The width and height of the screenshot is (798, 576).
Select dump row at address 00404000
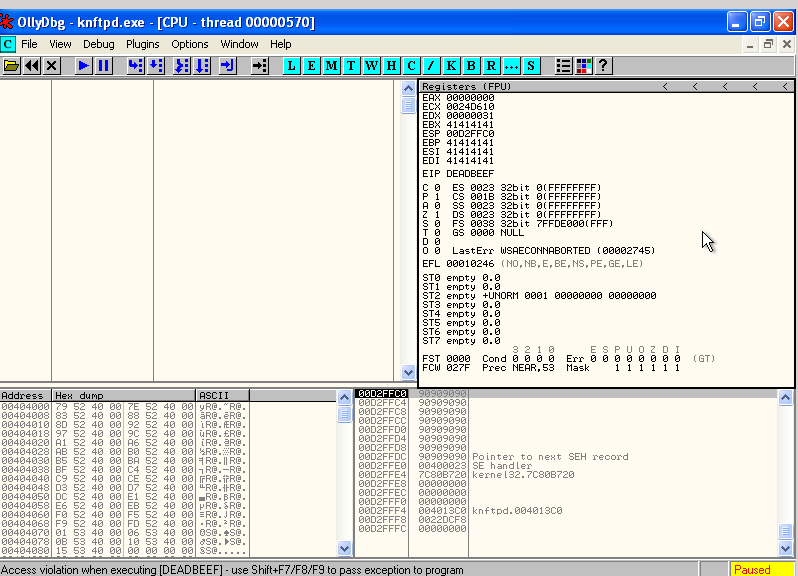124,407
